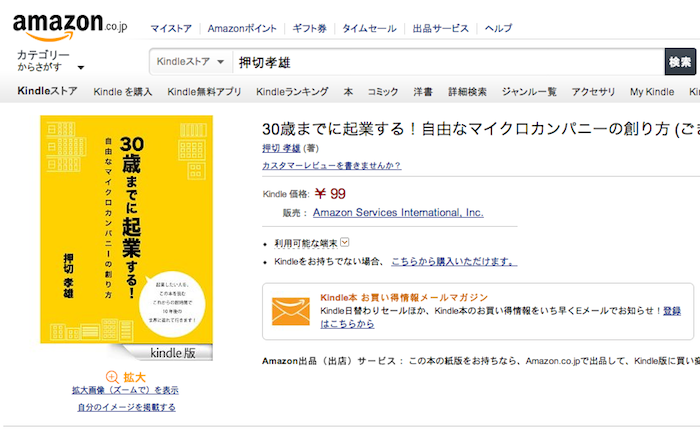This screenshot has height=429, width=700.
Task: Click the 検索 search button
Action: 680,62
